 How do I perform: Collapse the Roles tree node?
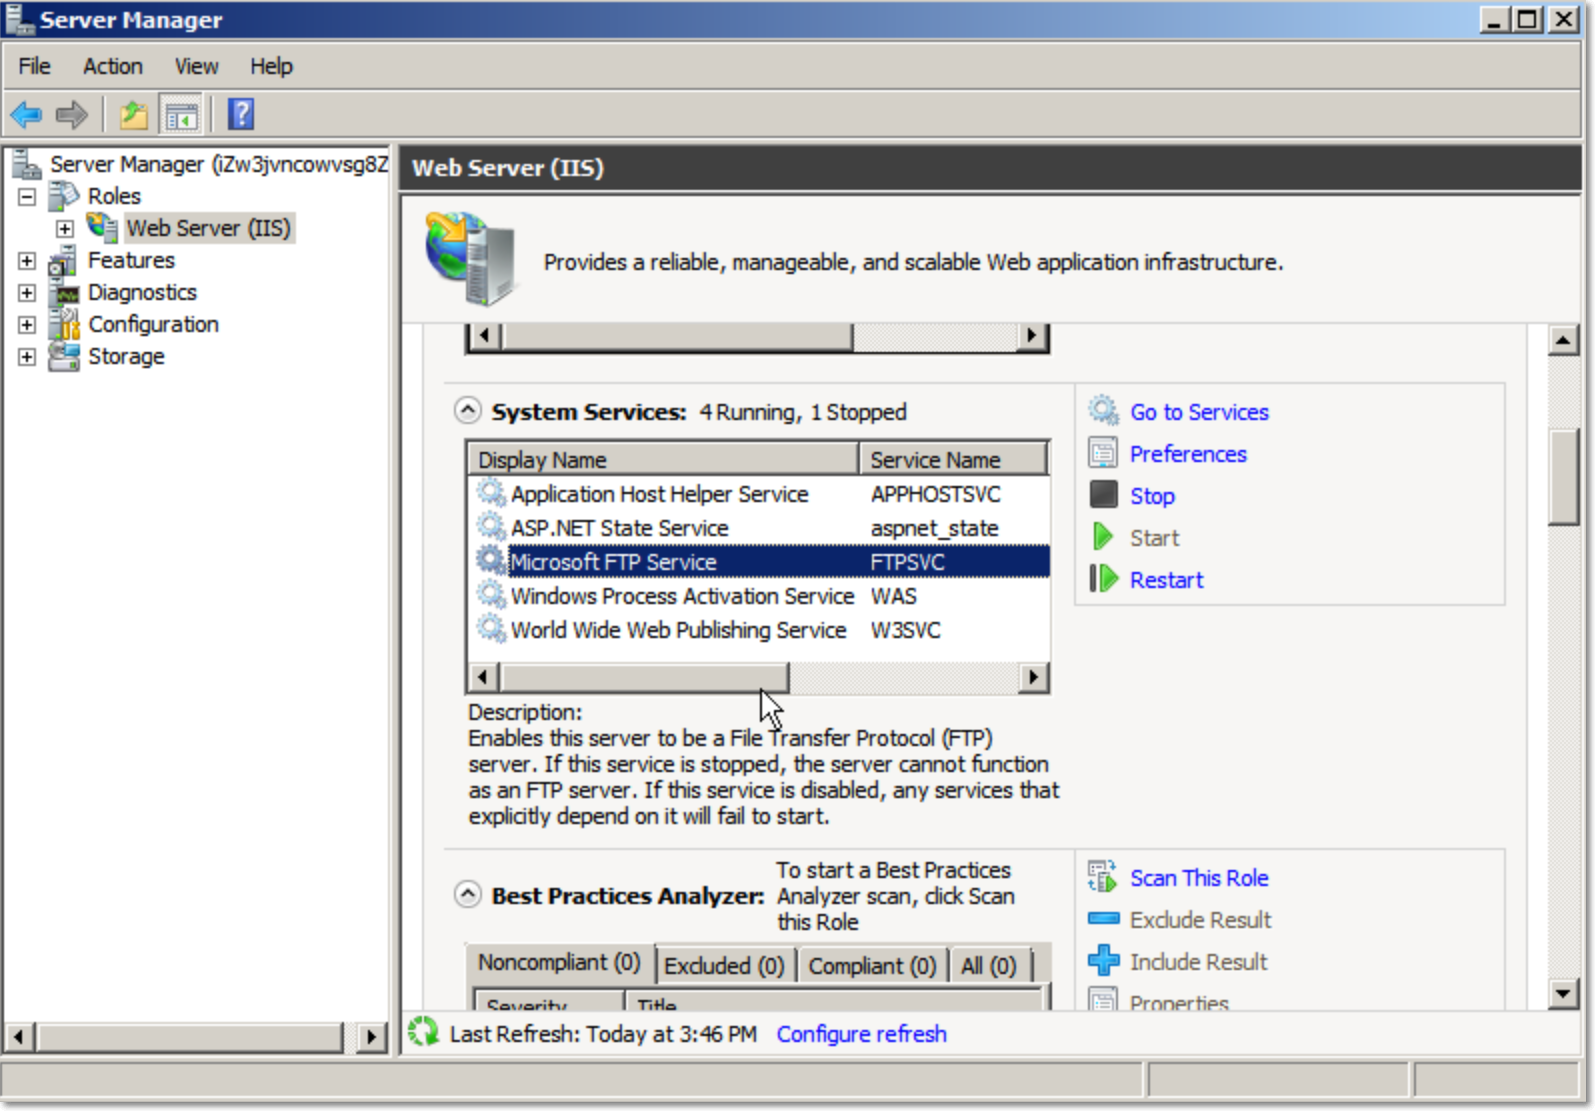[27, 197]
